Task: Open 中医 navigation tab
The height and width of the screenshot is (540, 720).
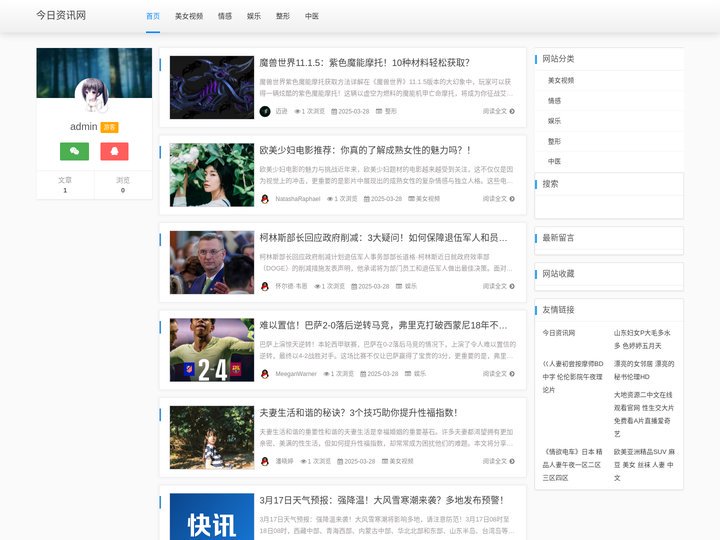Action: pyautogui.click(x=312, y=16)
